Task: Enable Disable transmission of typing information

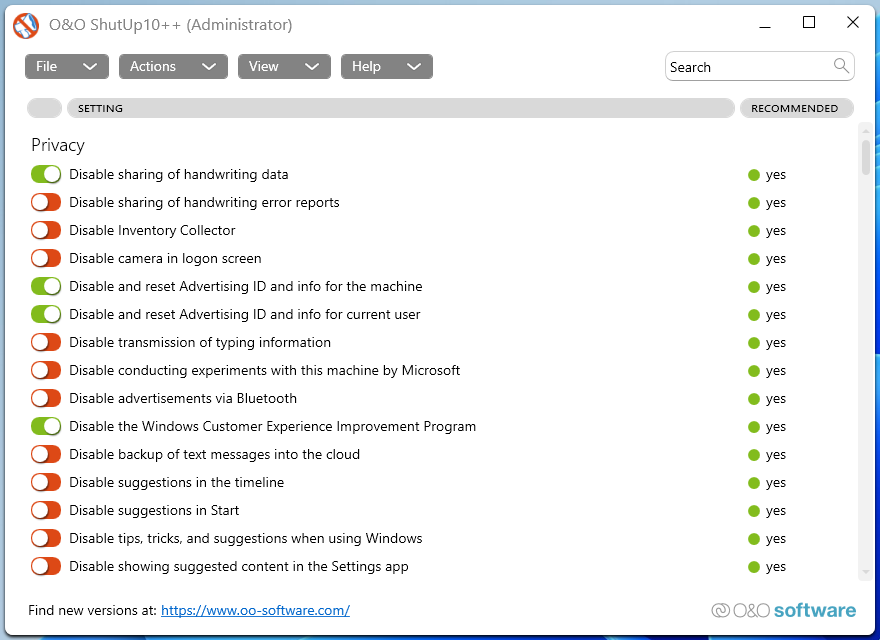Action: [46, 342]
